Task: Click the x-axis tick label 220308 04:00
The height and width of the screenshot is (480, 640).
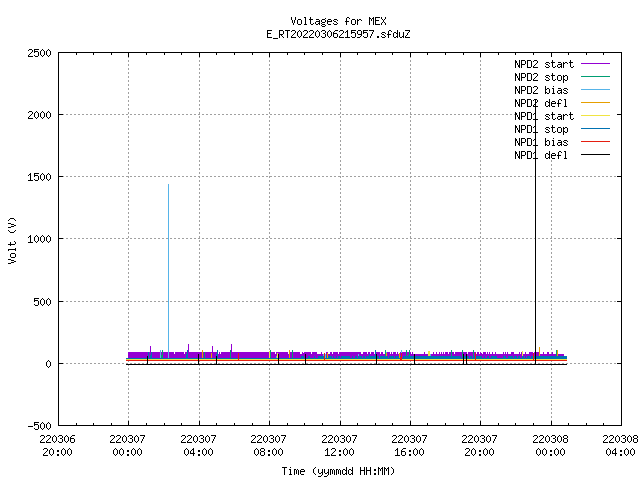Action: click(x=620, y=446)
